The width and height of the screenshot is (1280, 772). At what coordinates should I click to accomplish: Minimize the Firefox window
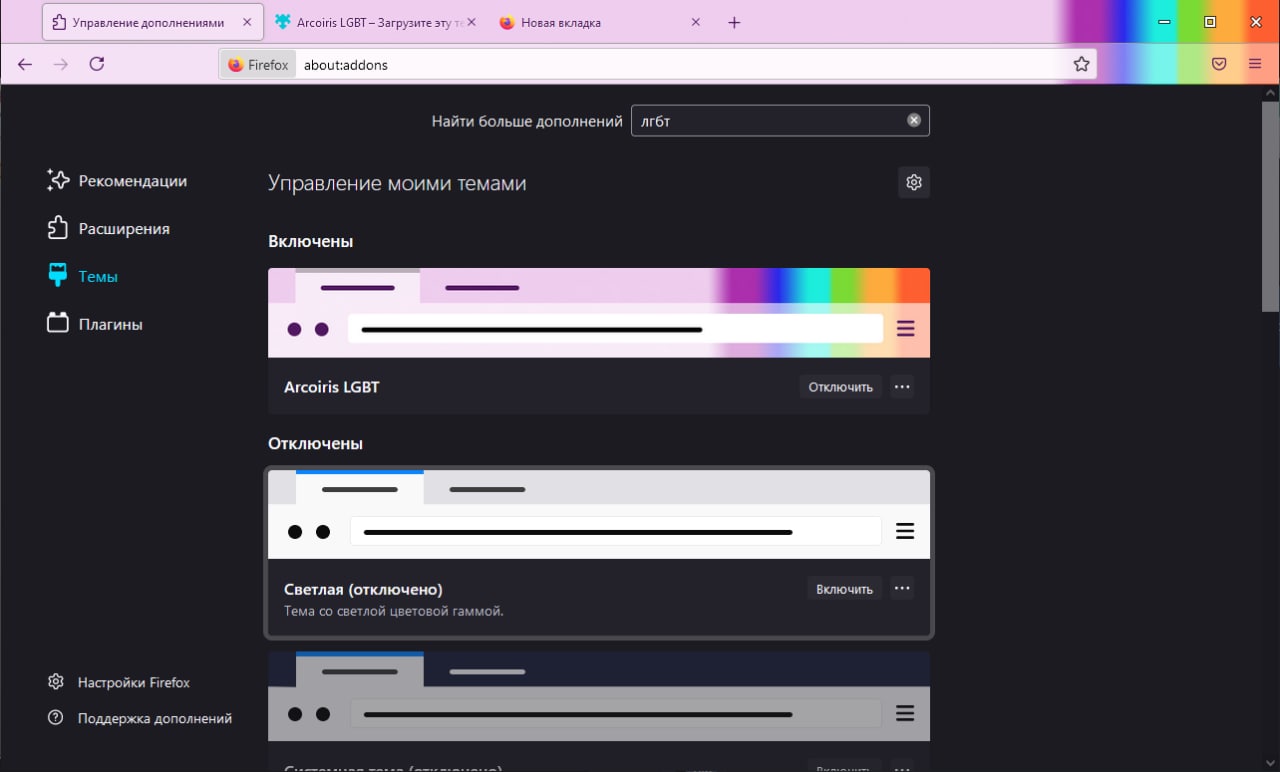(x=1163, y=22)
